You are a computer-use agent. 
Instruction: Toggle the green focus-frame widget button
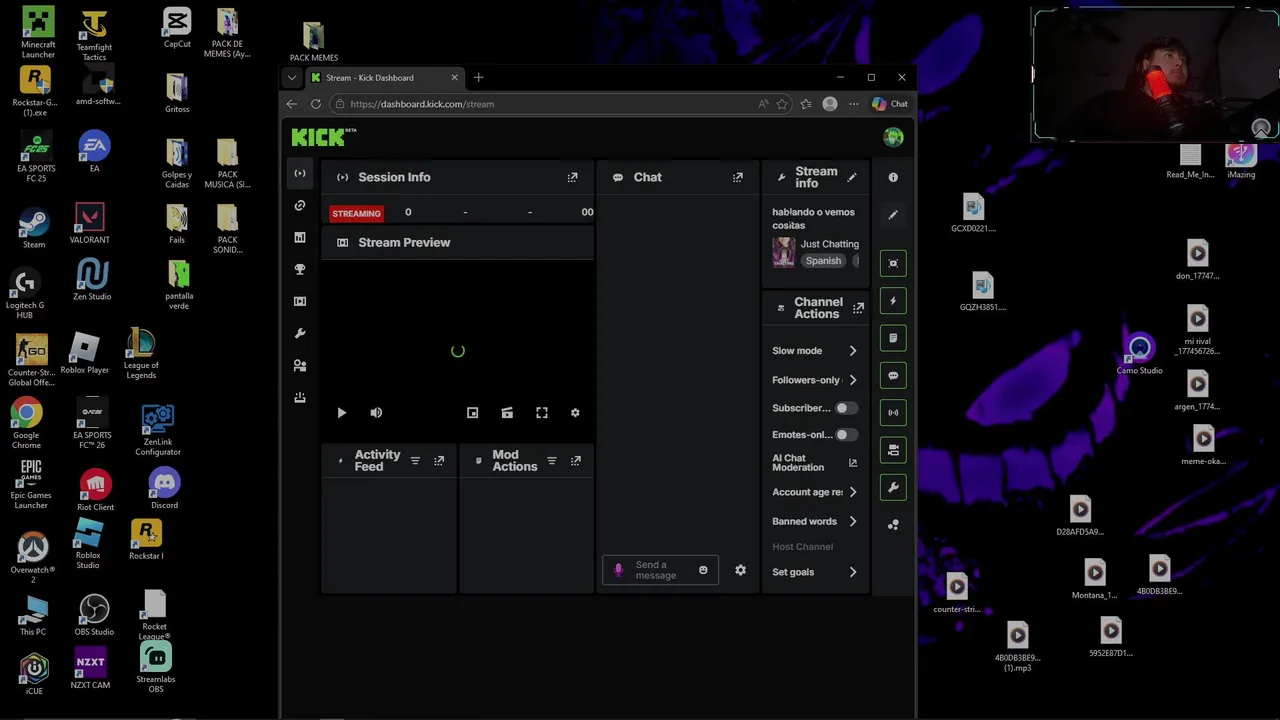893,263
